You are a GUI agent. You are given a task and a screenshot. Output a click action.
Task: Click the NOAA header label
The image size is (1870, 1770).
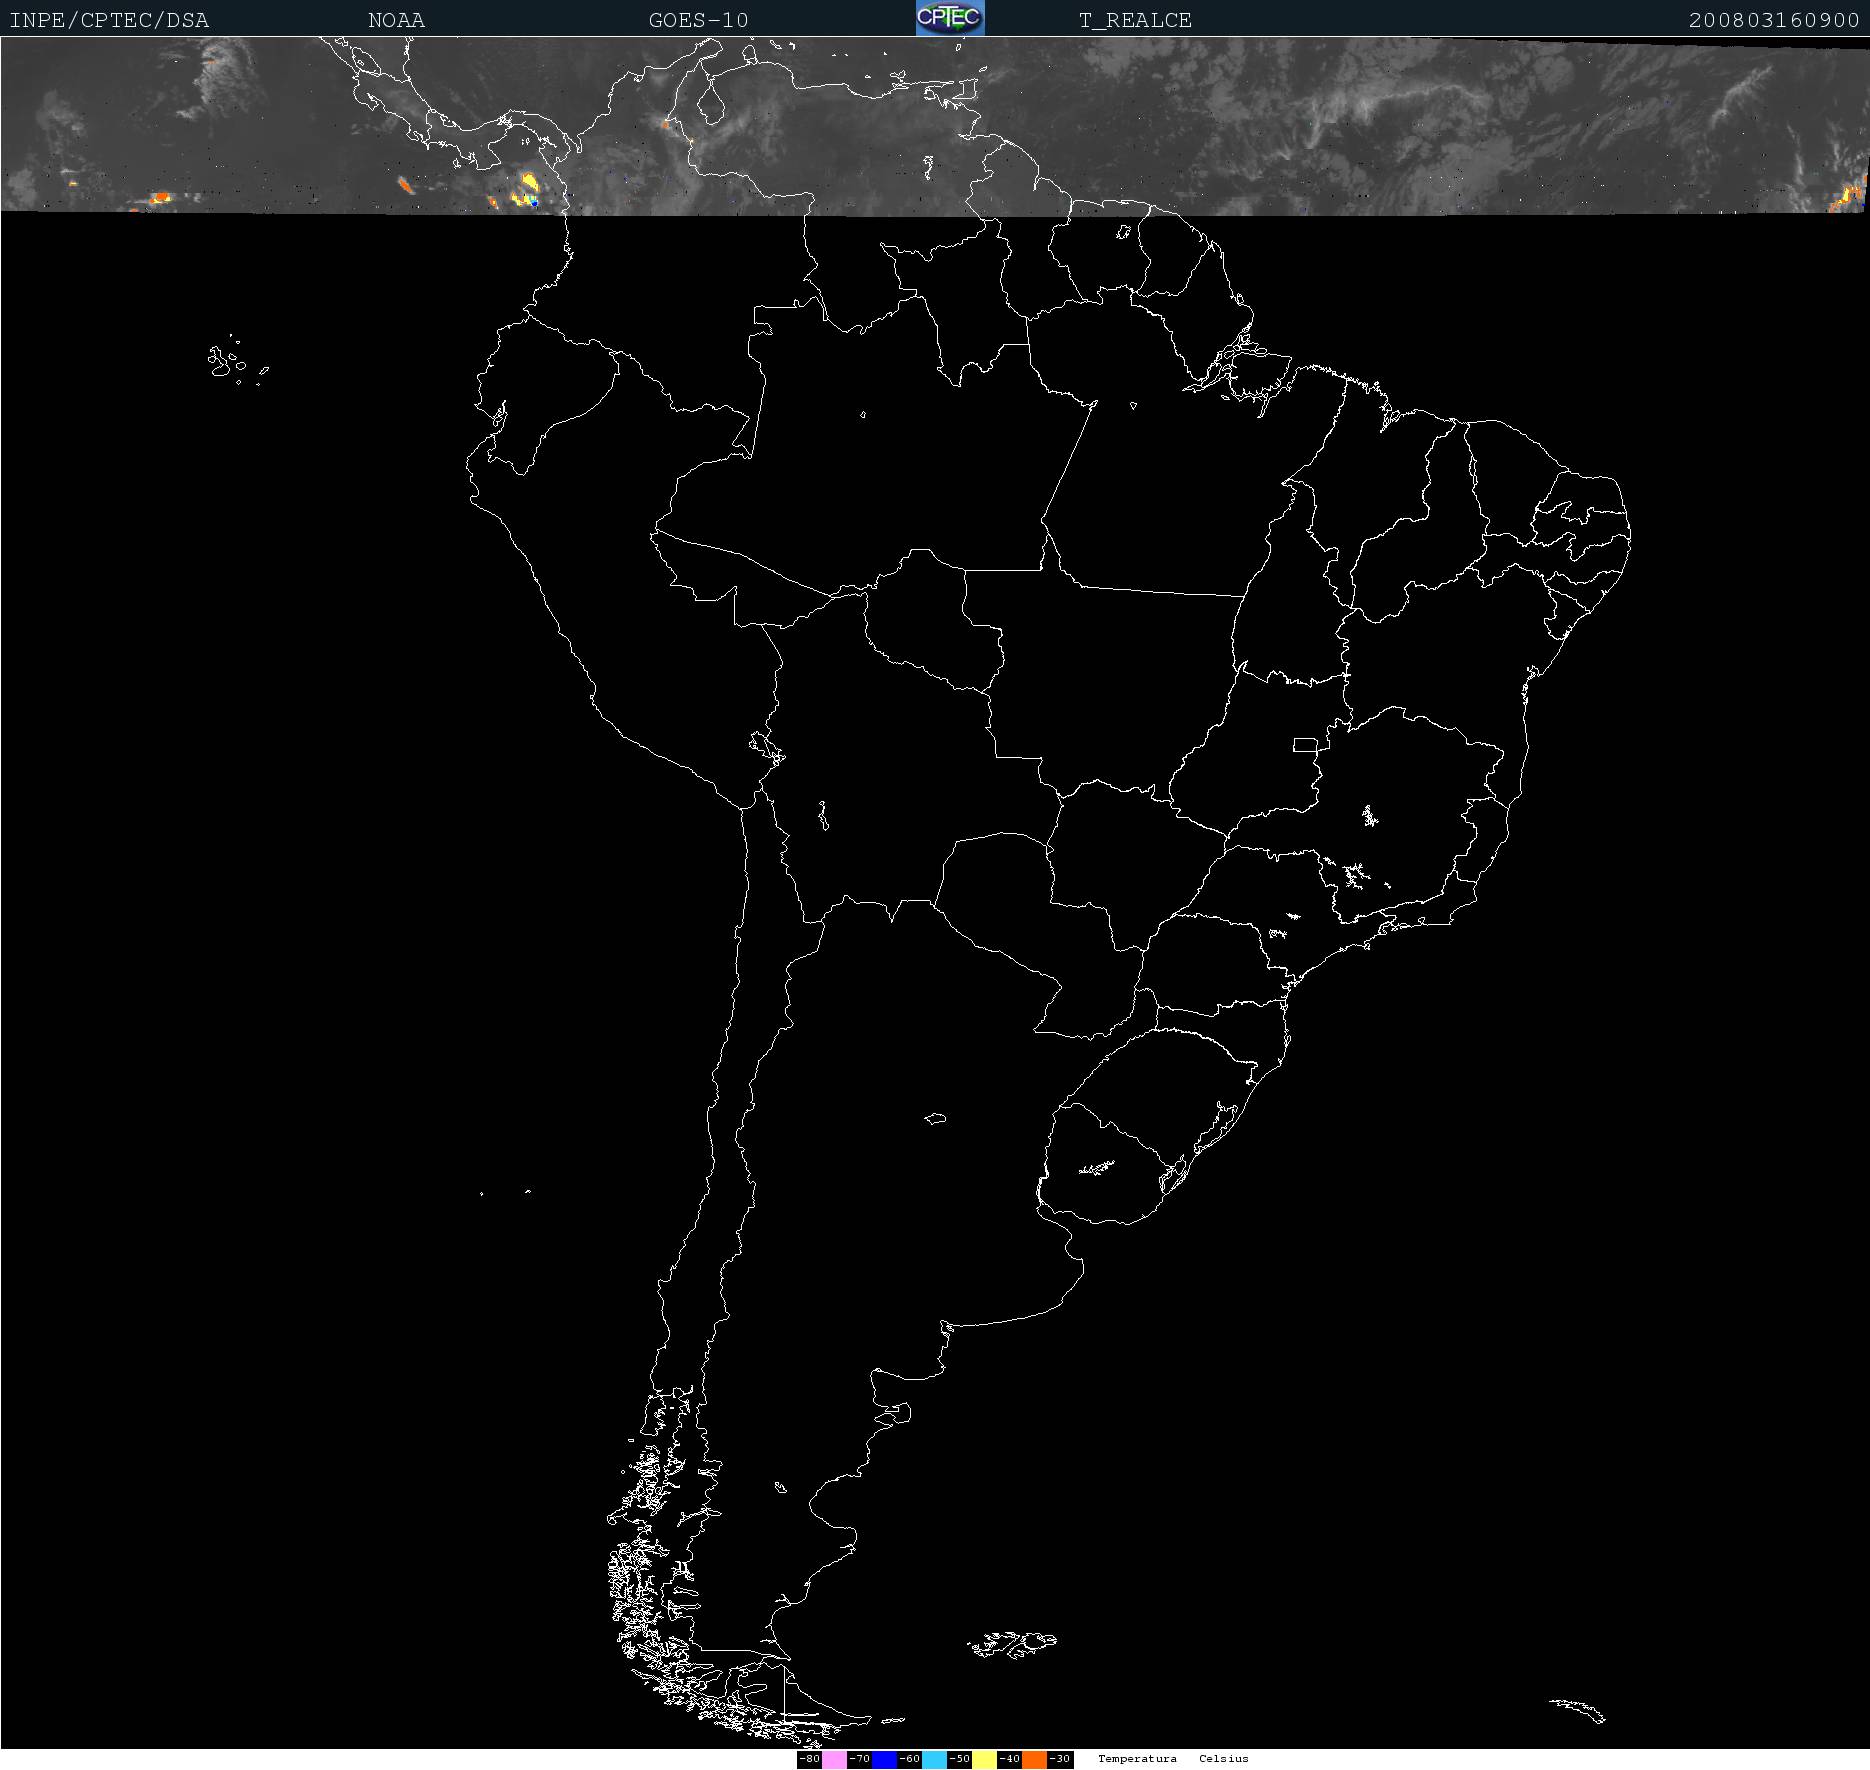396,20
